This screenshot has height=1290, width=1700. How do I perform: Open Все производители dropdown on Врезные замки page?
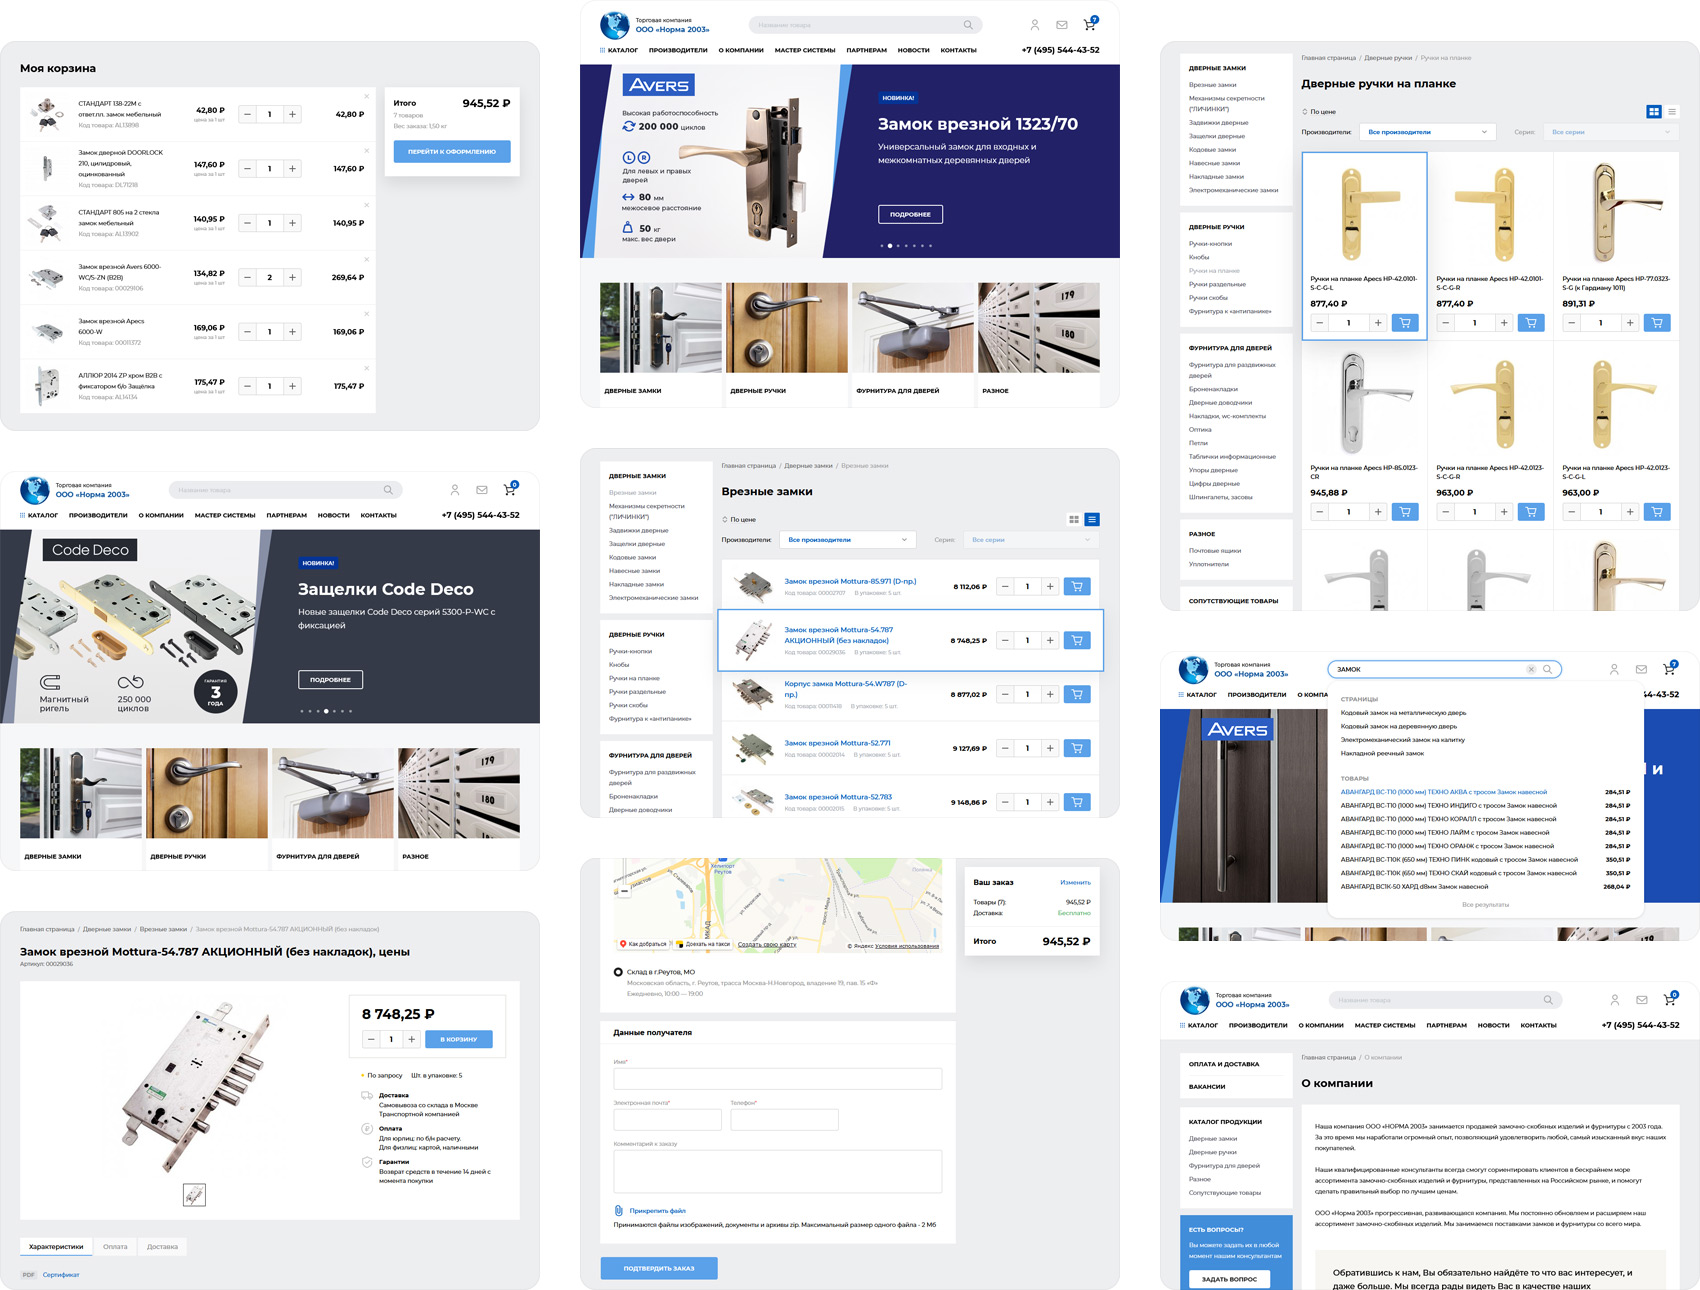[849, 540]
